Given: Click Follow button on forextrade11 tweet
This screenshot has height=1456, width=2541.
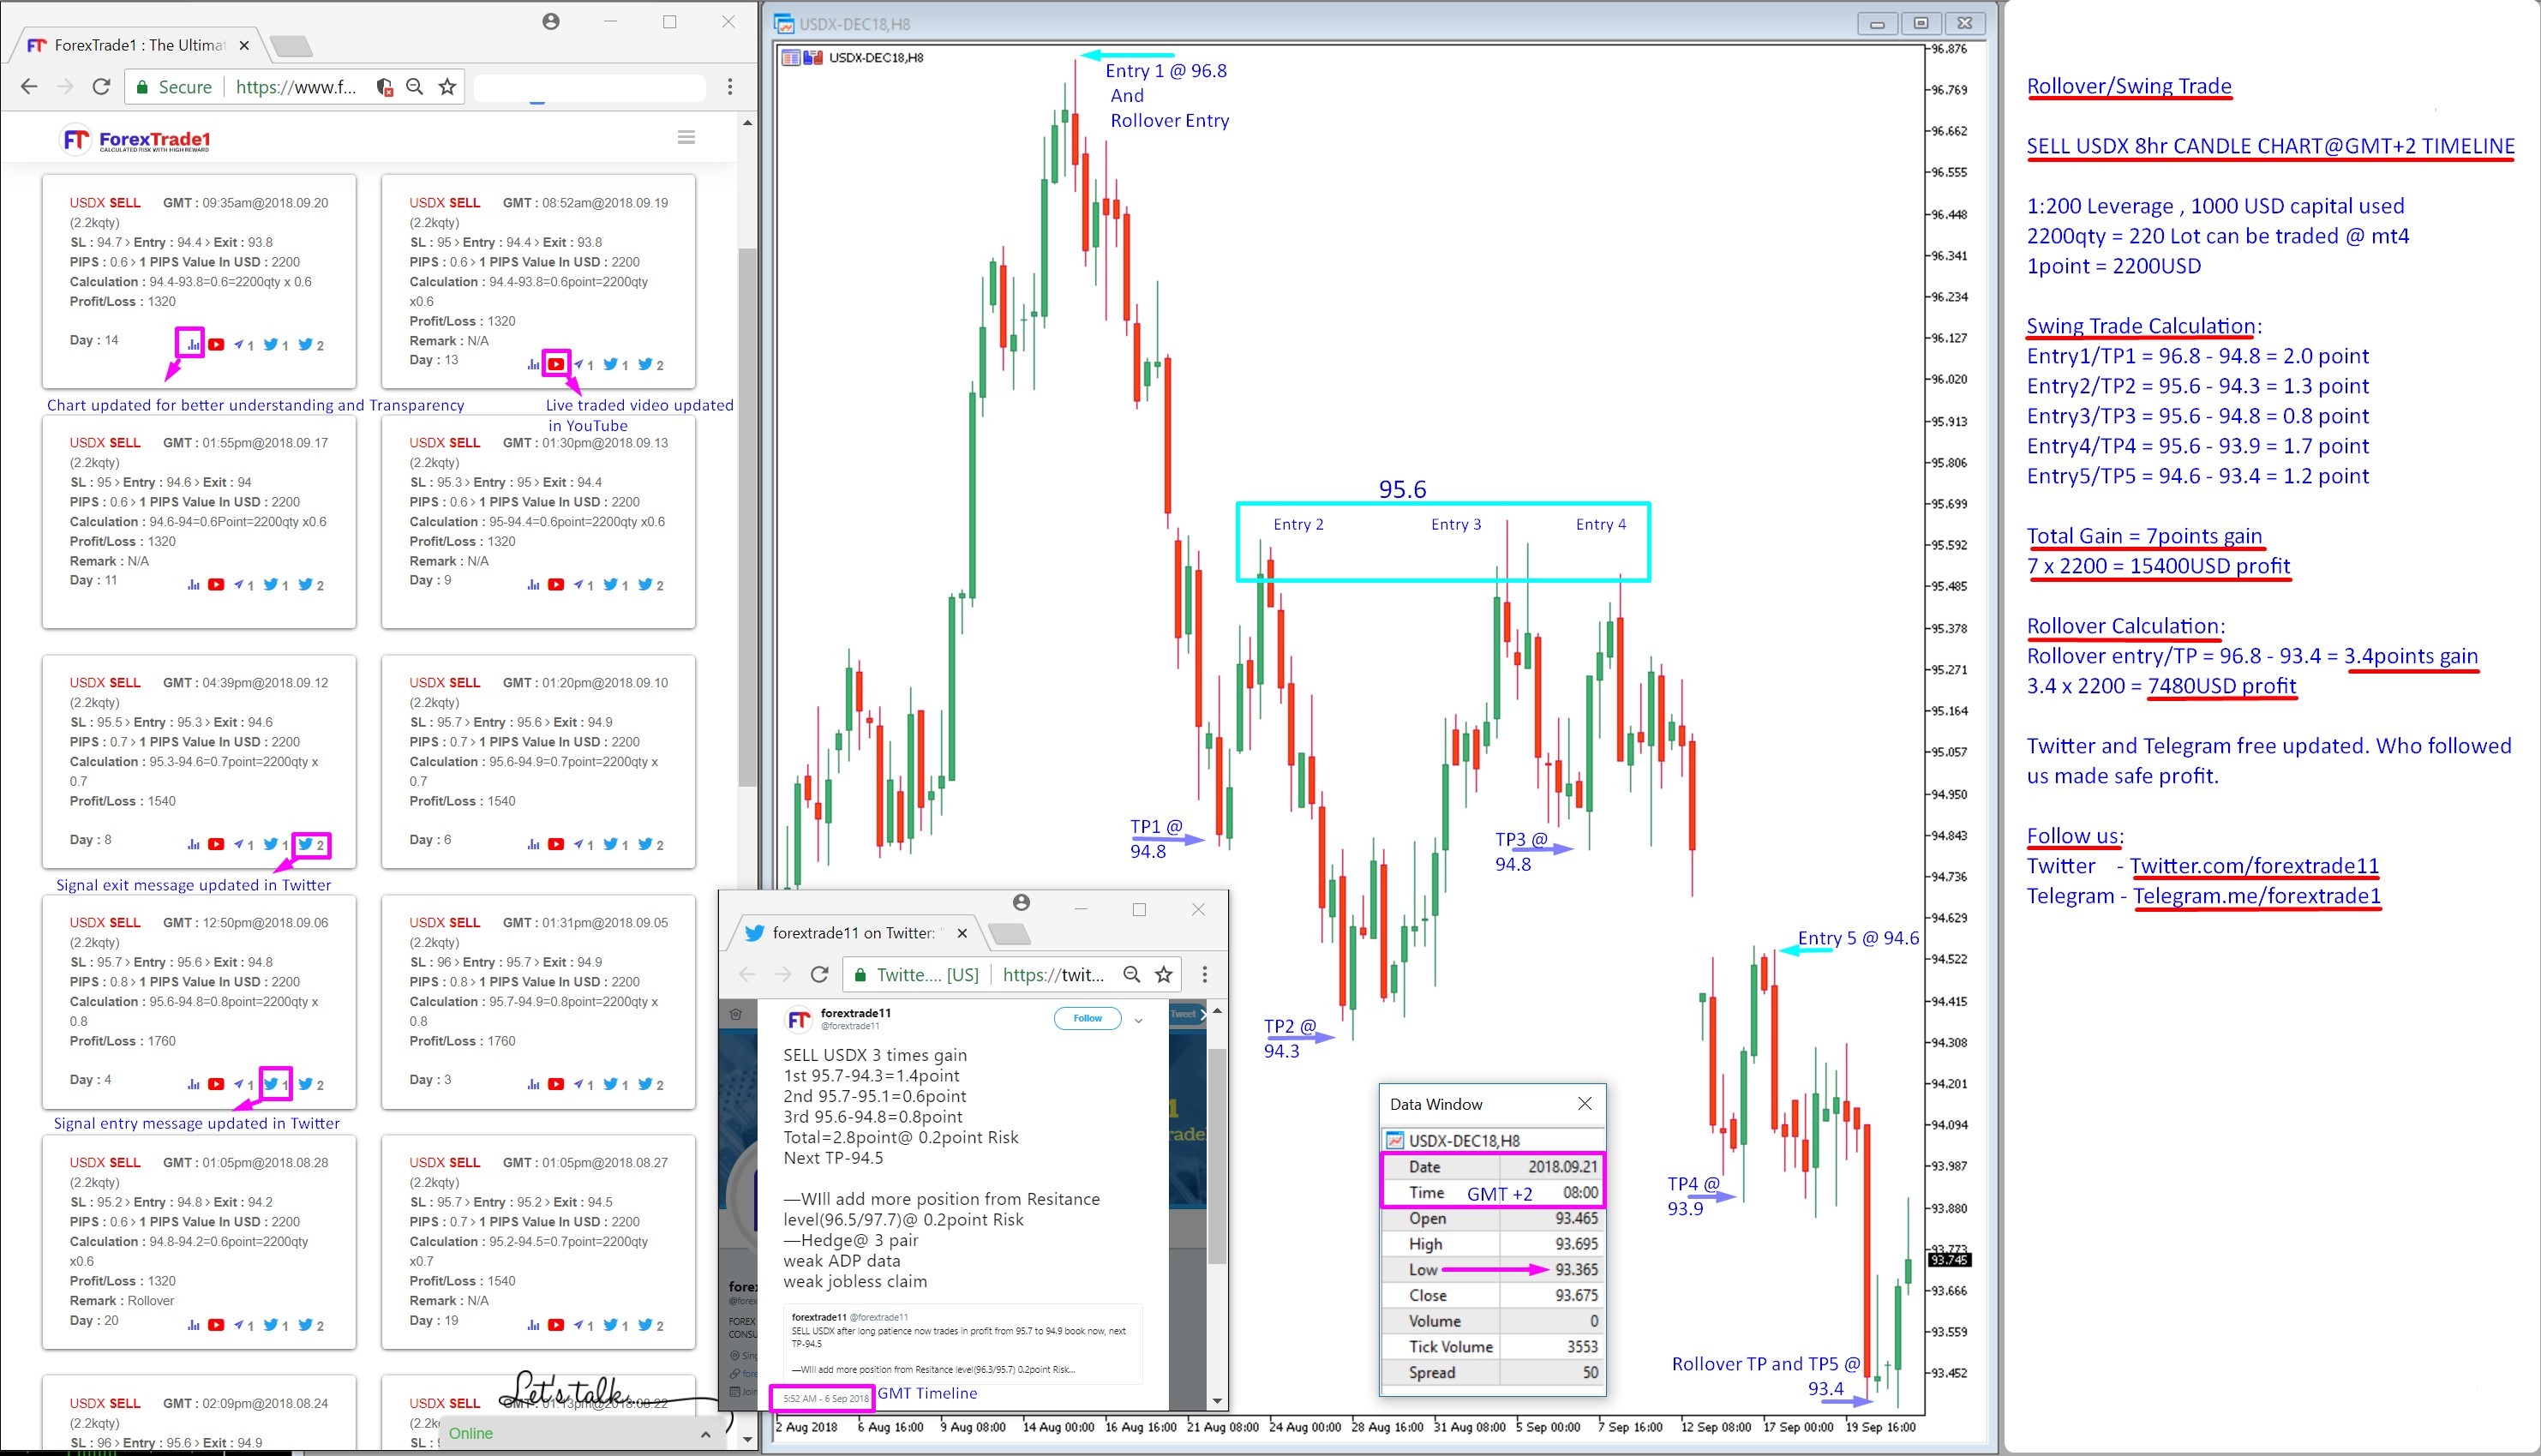Looking at the screenshot, I should tap(1087, 1018).
